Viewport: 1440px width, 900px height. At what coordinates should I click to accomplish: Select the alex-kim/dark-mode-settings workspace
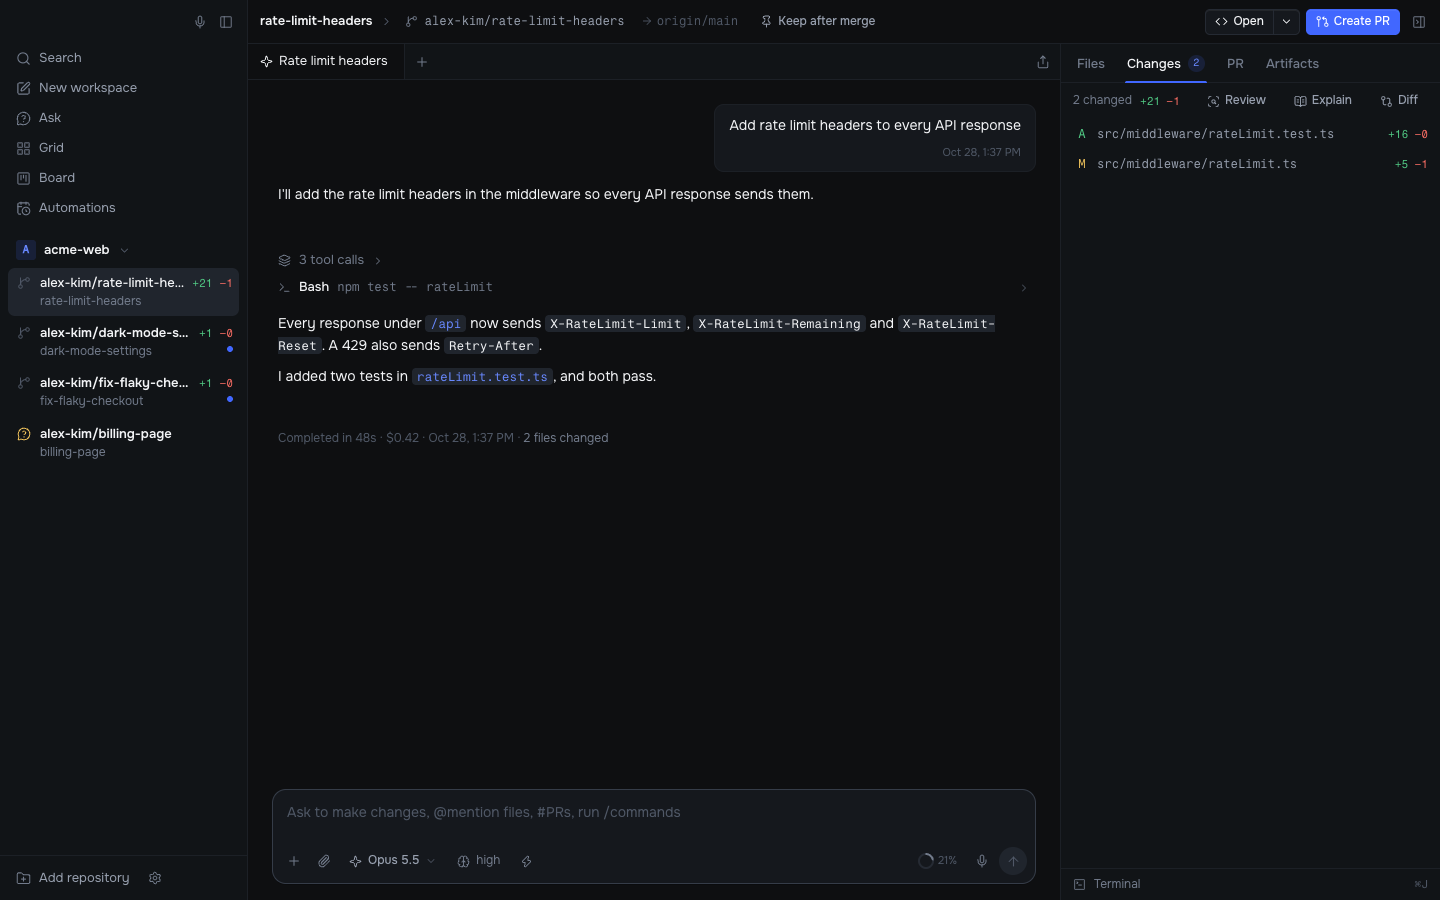tap(123, 341)
